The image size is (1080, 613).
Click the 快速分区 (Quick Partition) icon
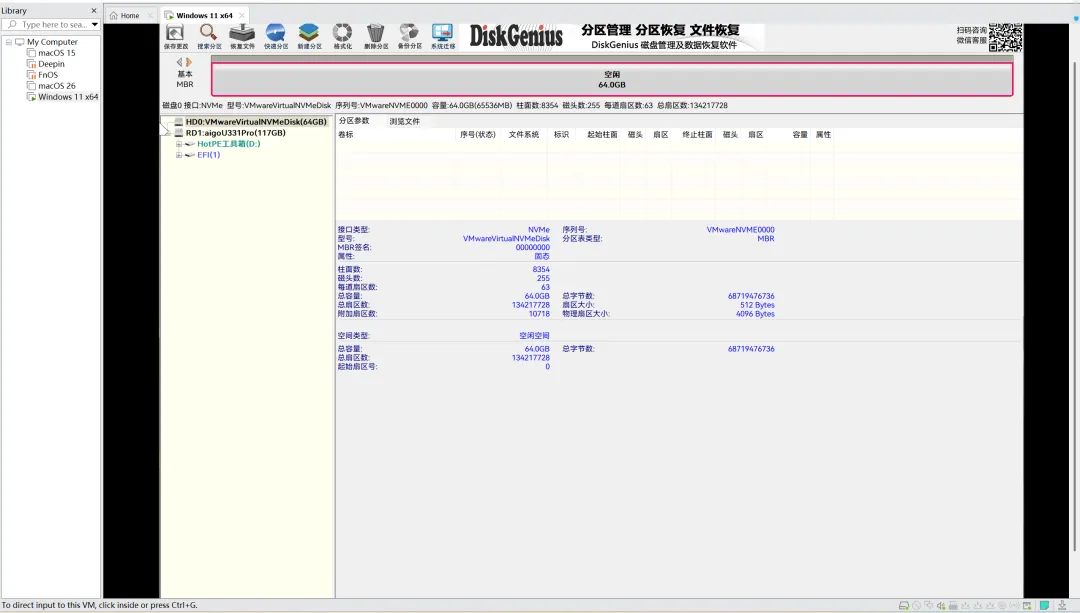(276, 37)
